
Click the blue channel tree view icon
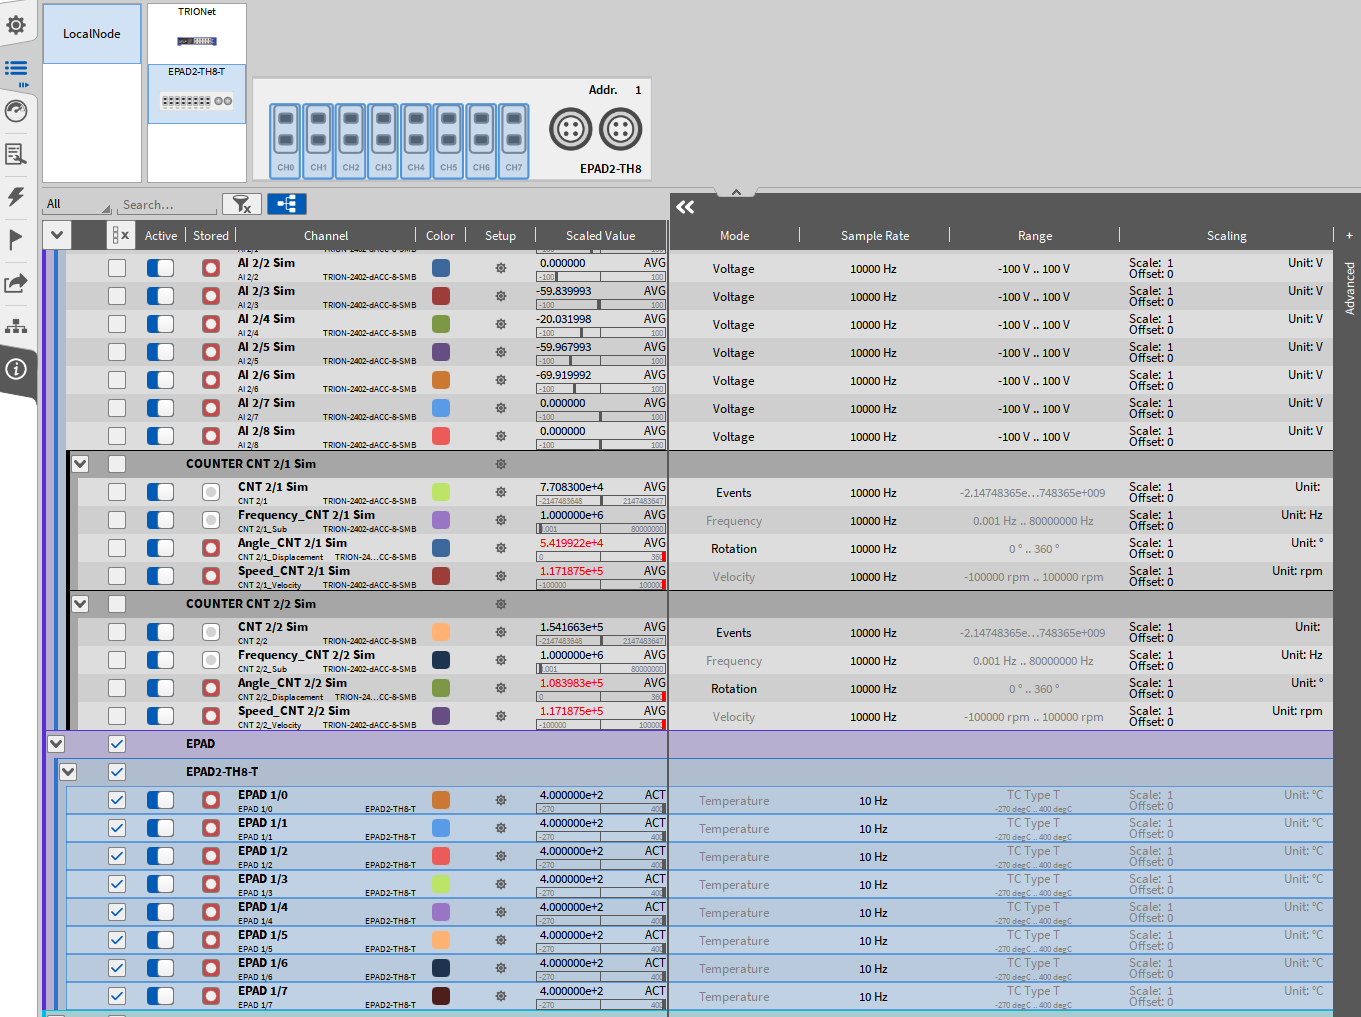[287, 204]
